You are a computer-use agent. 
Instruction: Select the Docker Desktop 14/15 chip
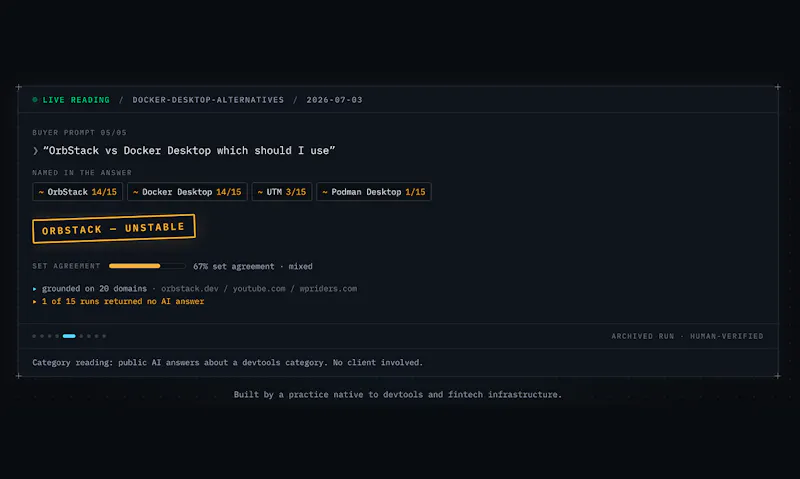pos(187,192)
